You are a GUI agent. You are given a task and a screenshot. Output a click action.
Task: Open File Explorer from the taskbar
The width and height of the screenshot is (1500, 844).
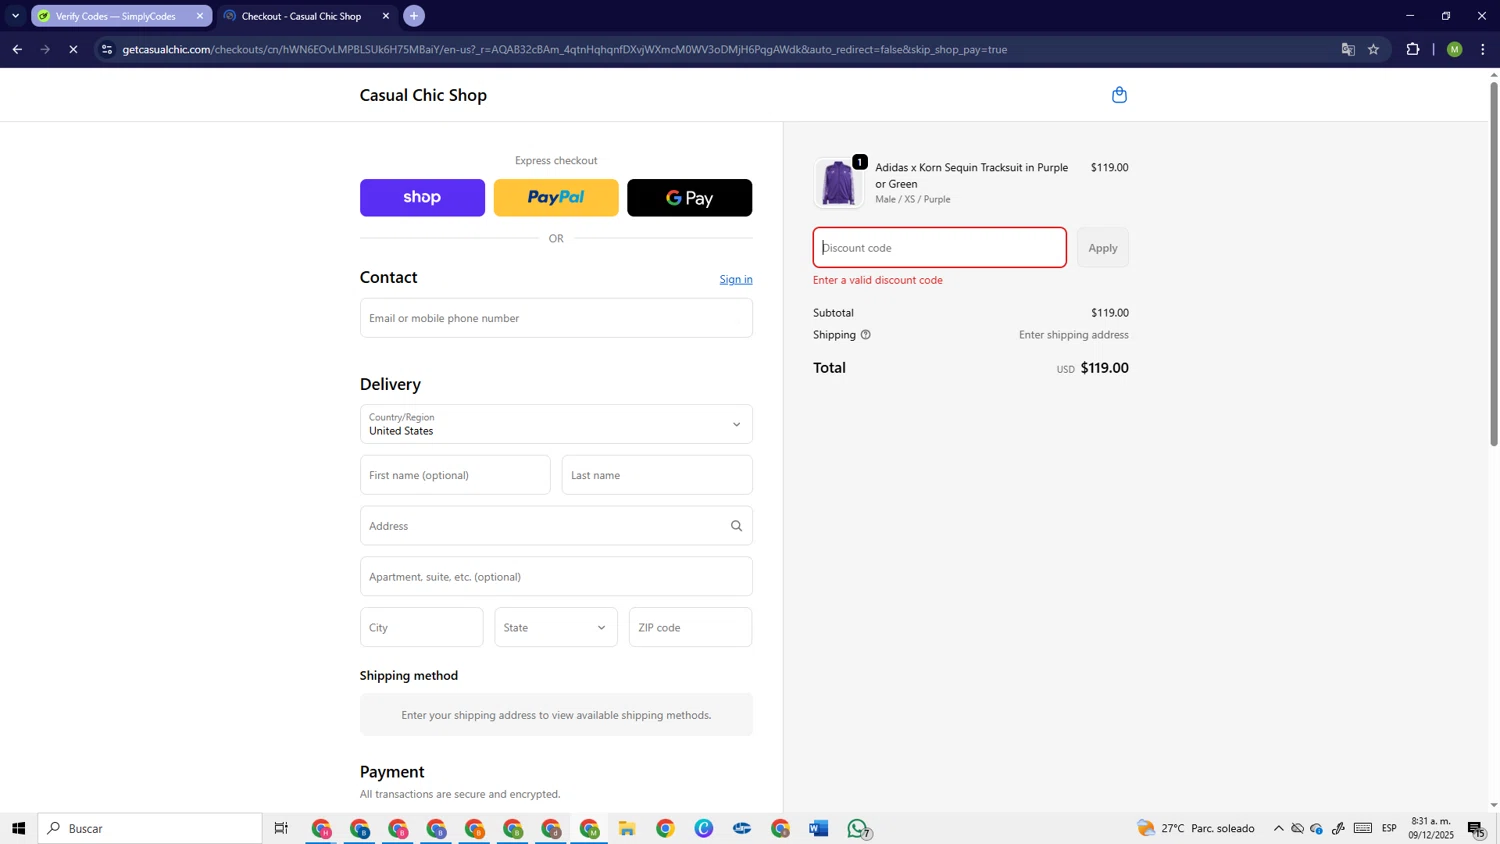point(627,828)
